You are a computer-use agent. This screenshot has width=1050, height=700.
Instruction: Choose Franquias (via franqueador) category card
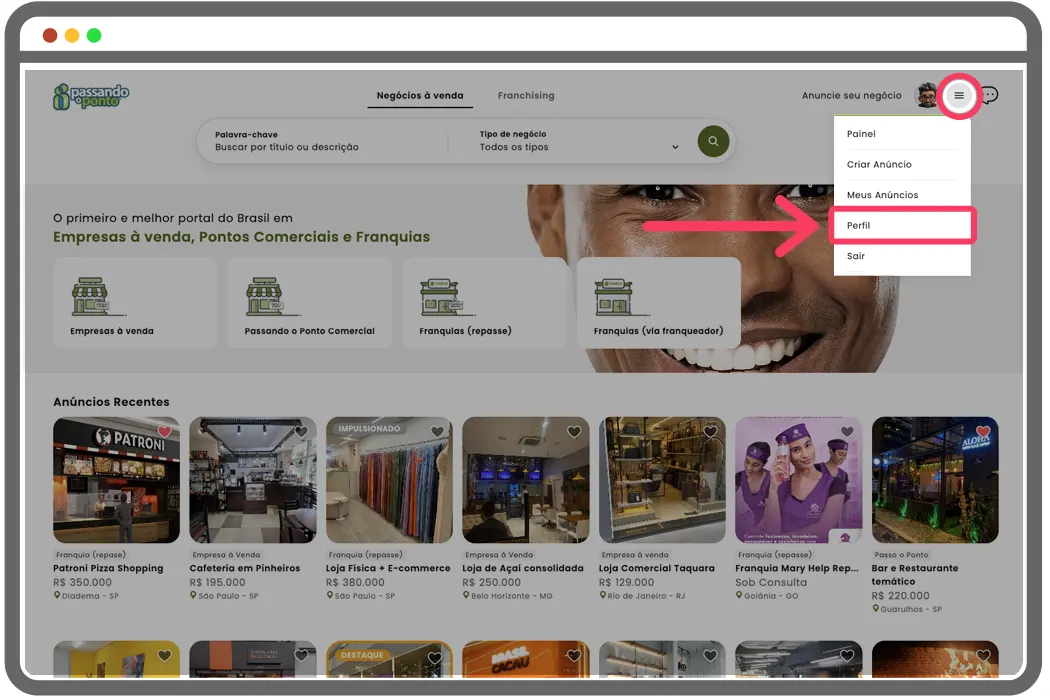tap(659, 302)
